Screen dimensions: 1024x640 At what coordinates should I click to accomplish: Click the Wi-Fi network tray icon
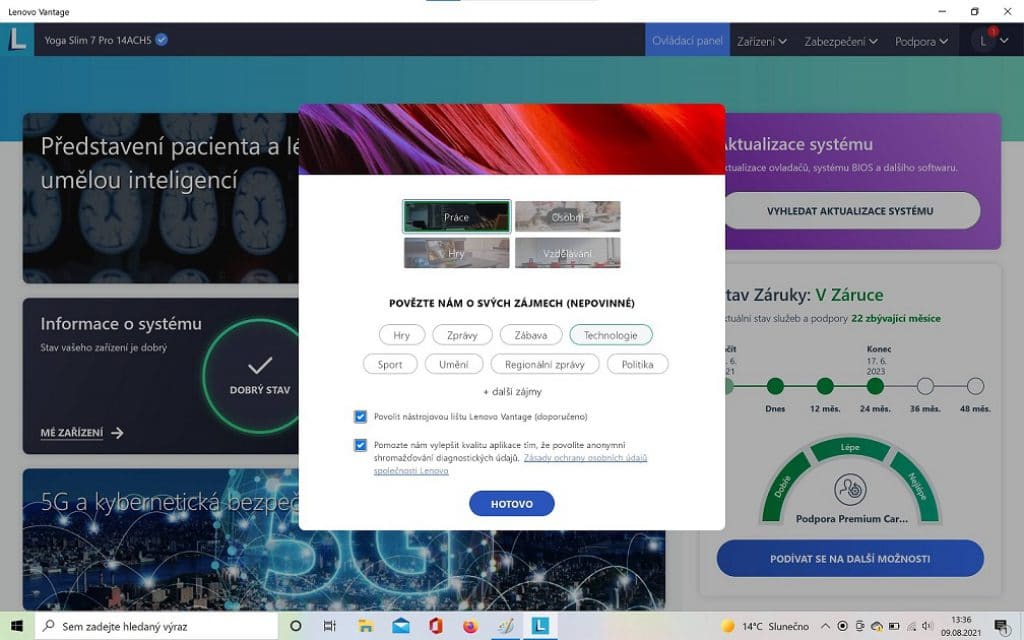click(911, 626)
